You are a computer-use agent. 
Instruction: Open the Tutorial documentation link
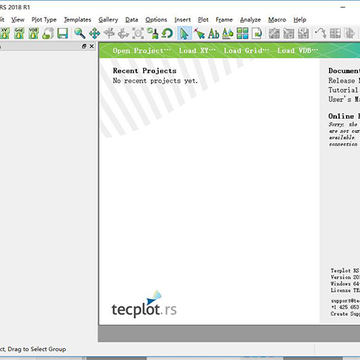click(x=344, y=90)
